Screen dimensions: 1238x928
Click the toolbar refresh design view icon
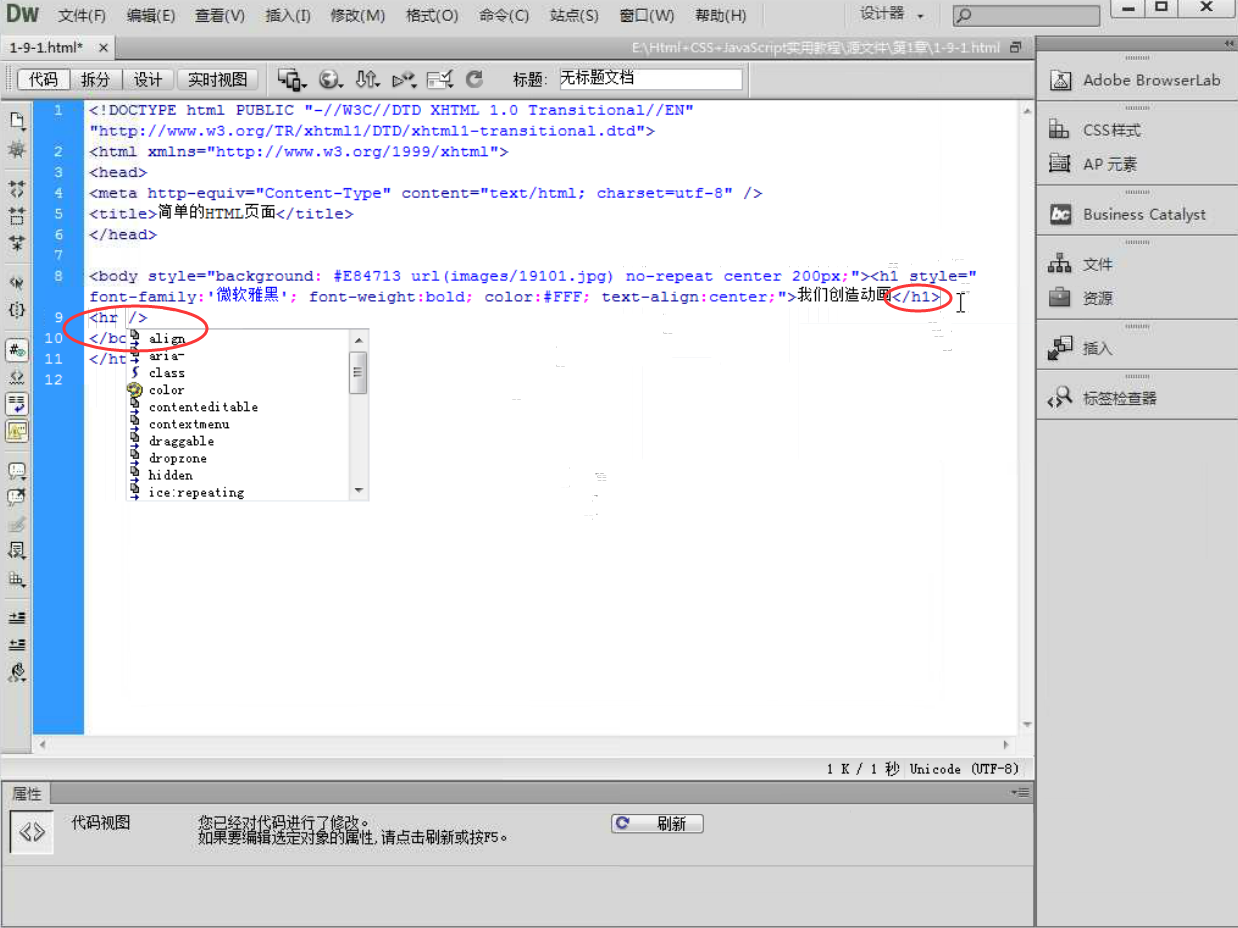point(474,79)
